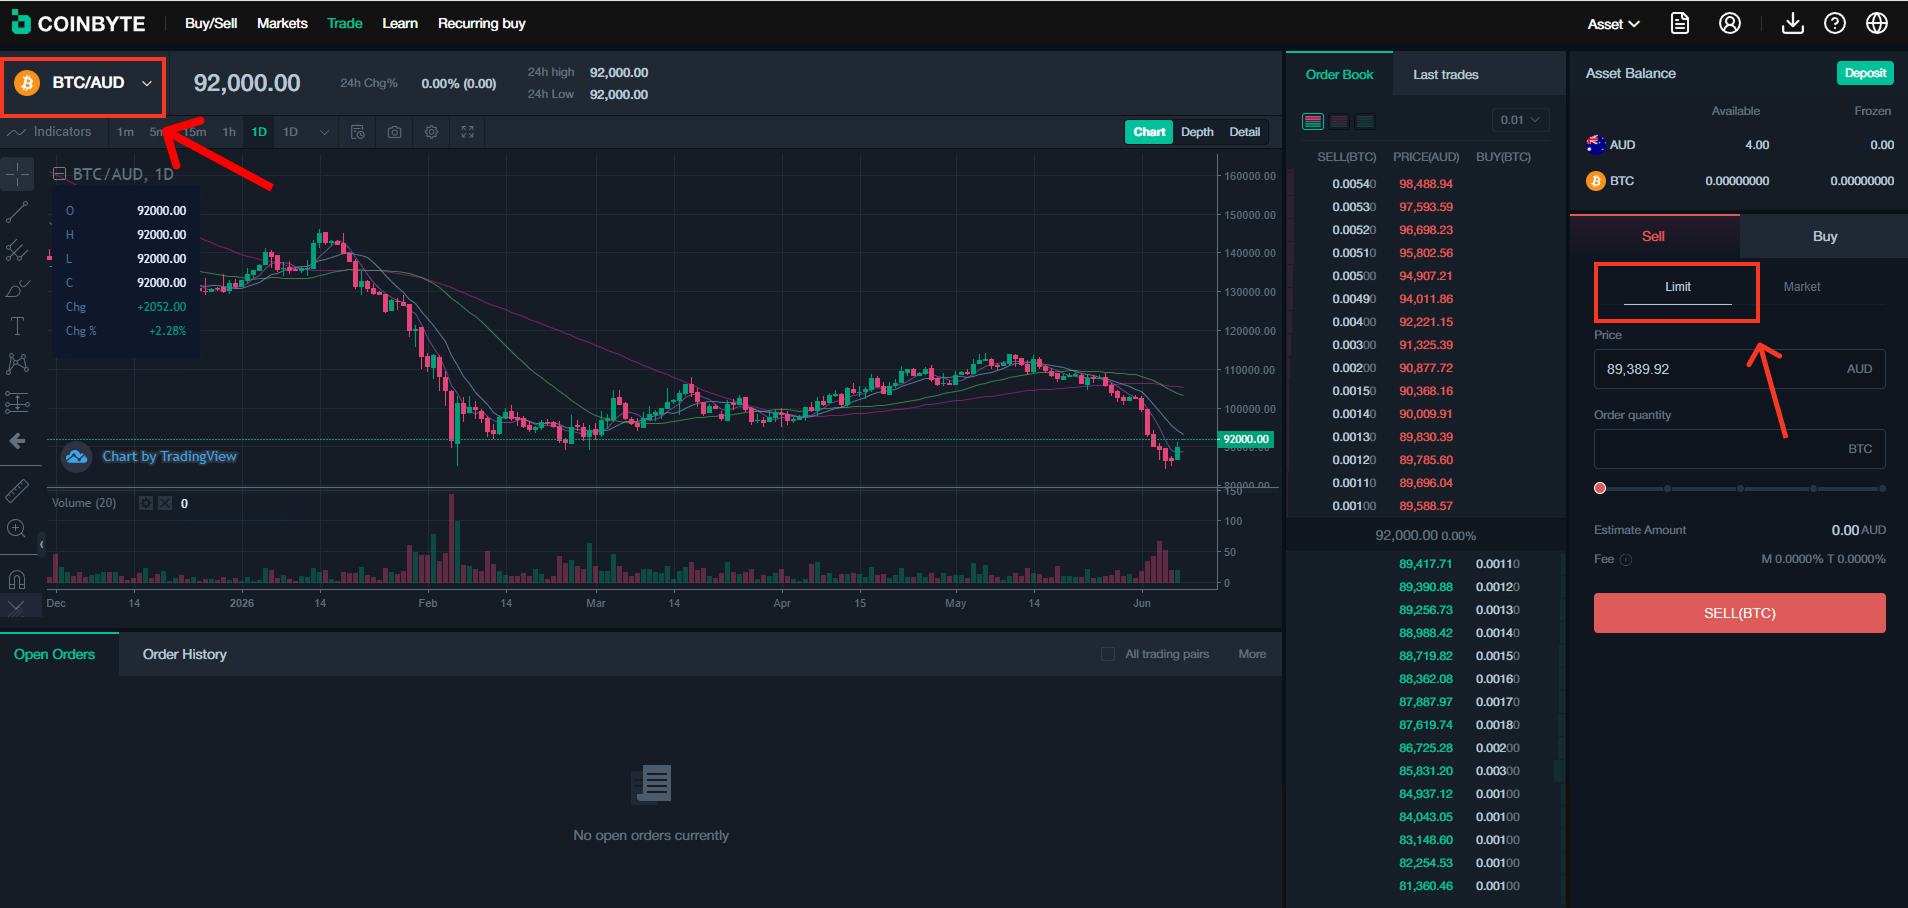1908x908 pixels.
Task: Open the language globe icon
Action: 1877,23
